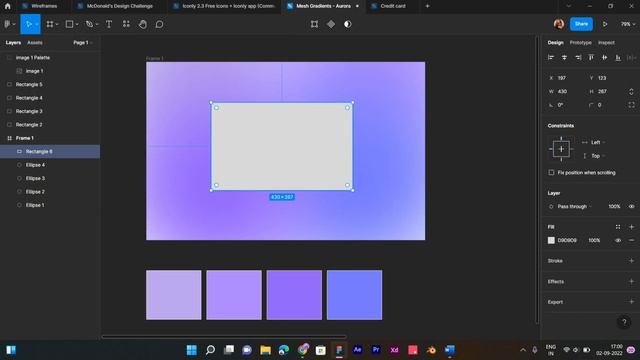The image size is (640, 360).
Task: Click the Use as mask icon
Action: coord(347,24)
